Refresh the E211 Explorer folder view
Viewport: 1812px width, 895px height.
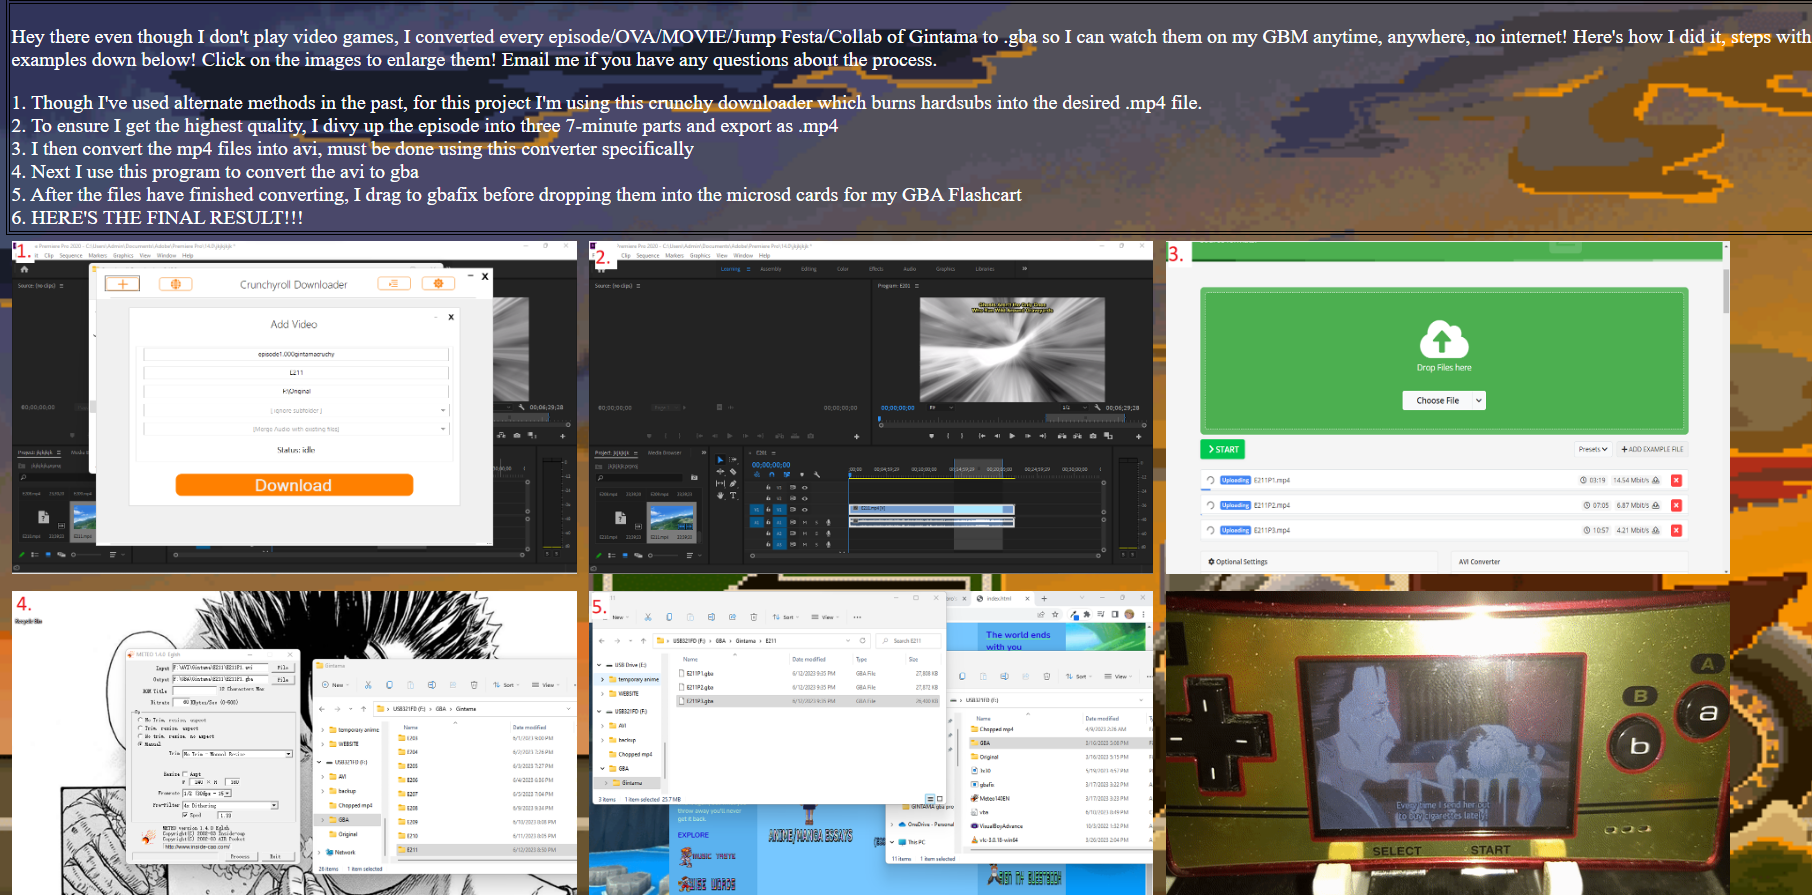click(x=862, y=641)
